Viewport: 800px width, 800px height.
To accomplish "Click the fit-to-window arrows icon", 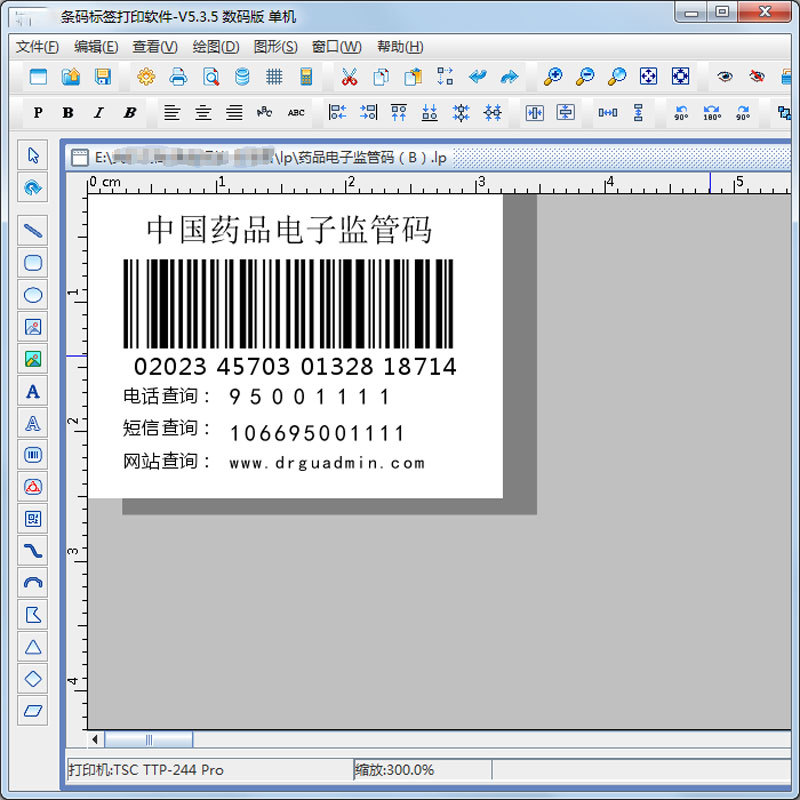I will [x=648, y=77].
